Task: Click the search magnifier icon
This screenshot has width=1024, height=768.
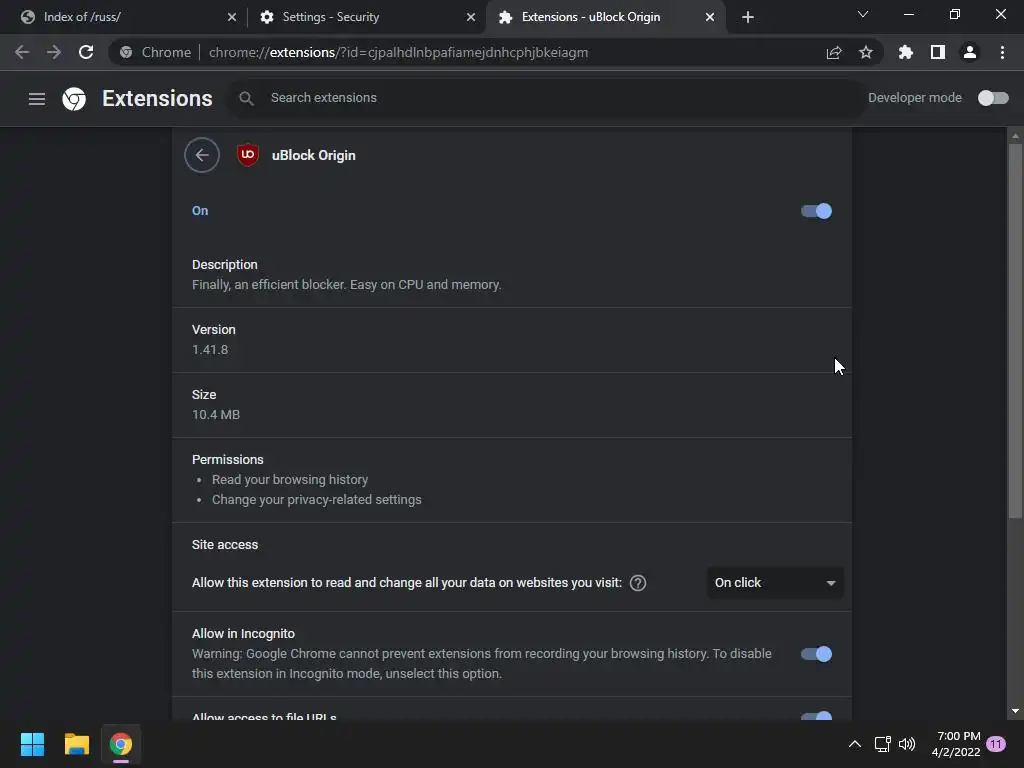Action: tap(246, 99)
